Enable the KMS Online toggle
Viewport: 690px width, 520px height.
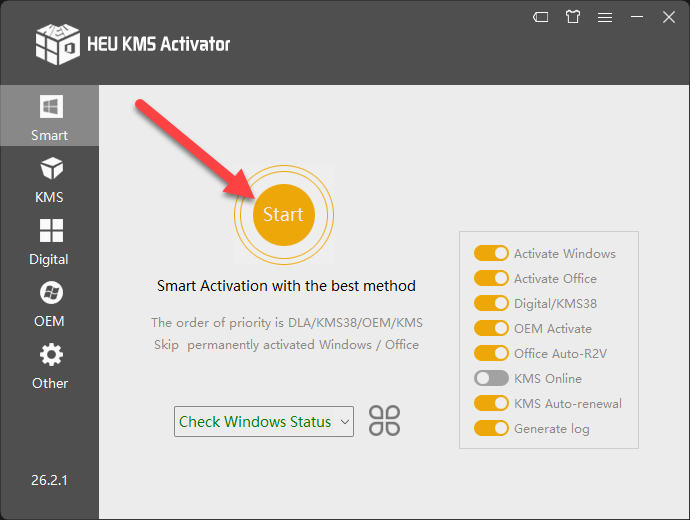(491, 378)
